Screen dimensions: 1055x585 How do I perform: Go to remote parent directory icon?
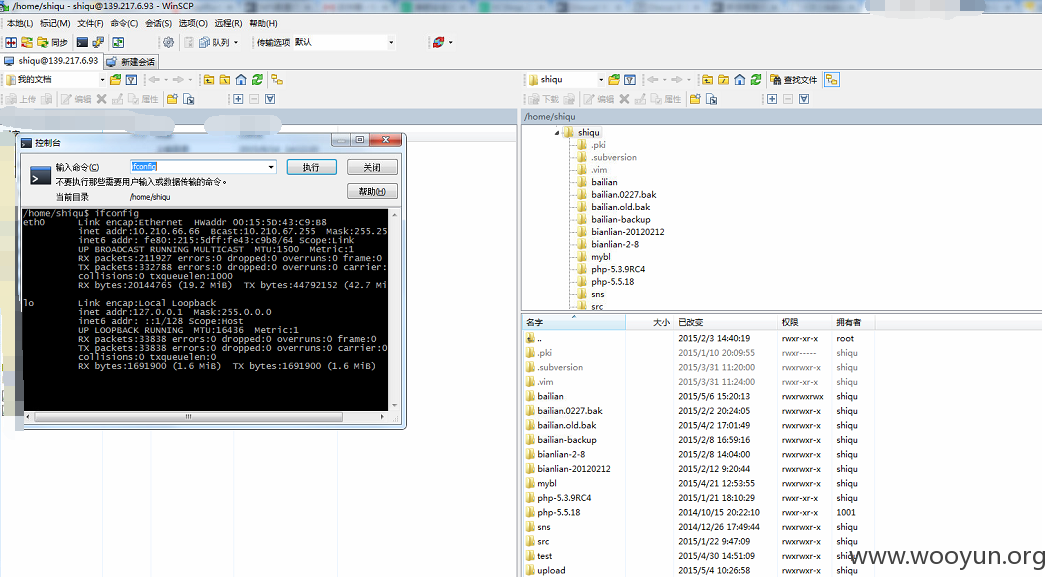pos(707,79)
